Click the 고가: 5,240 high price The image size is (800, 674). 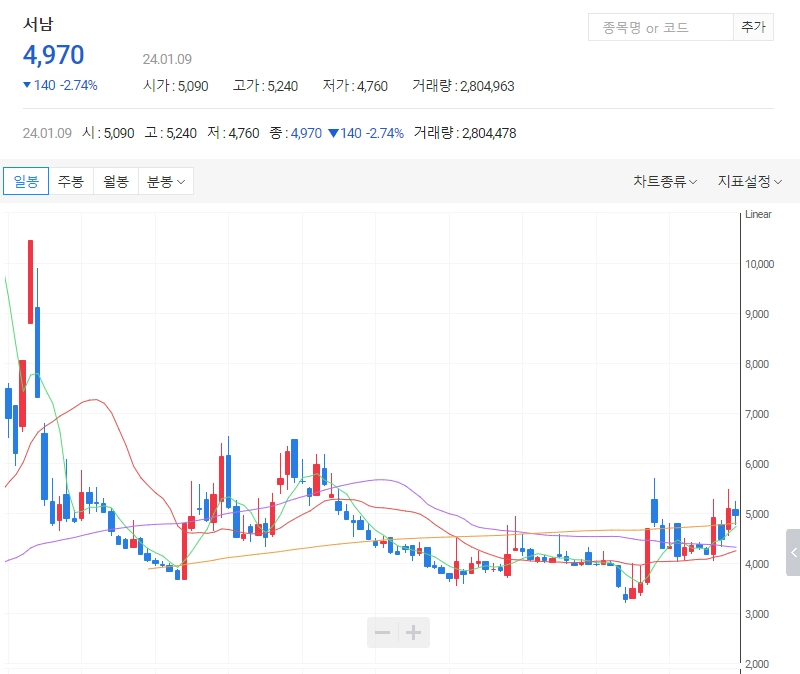point(265,86)
